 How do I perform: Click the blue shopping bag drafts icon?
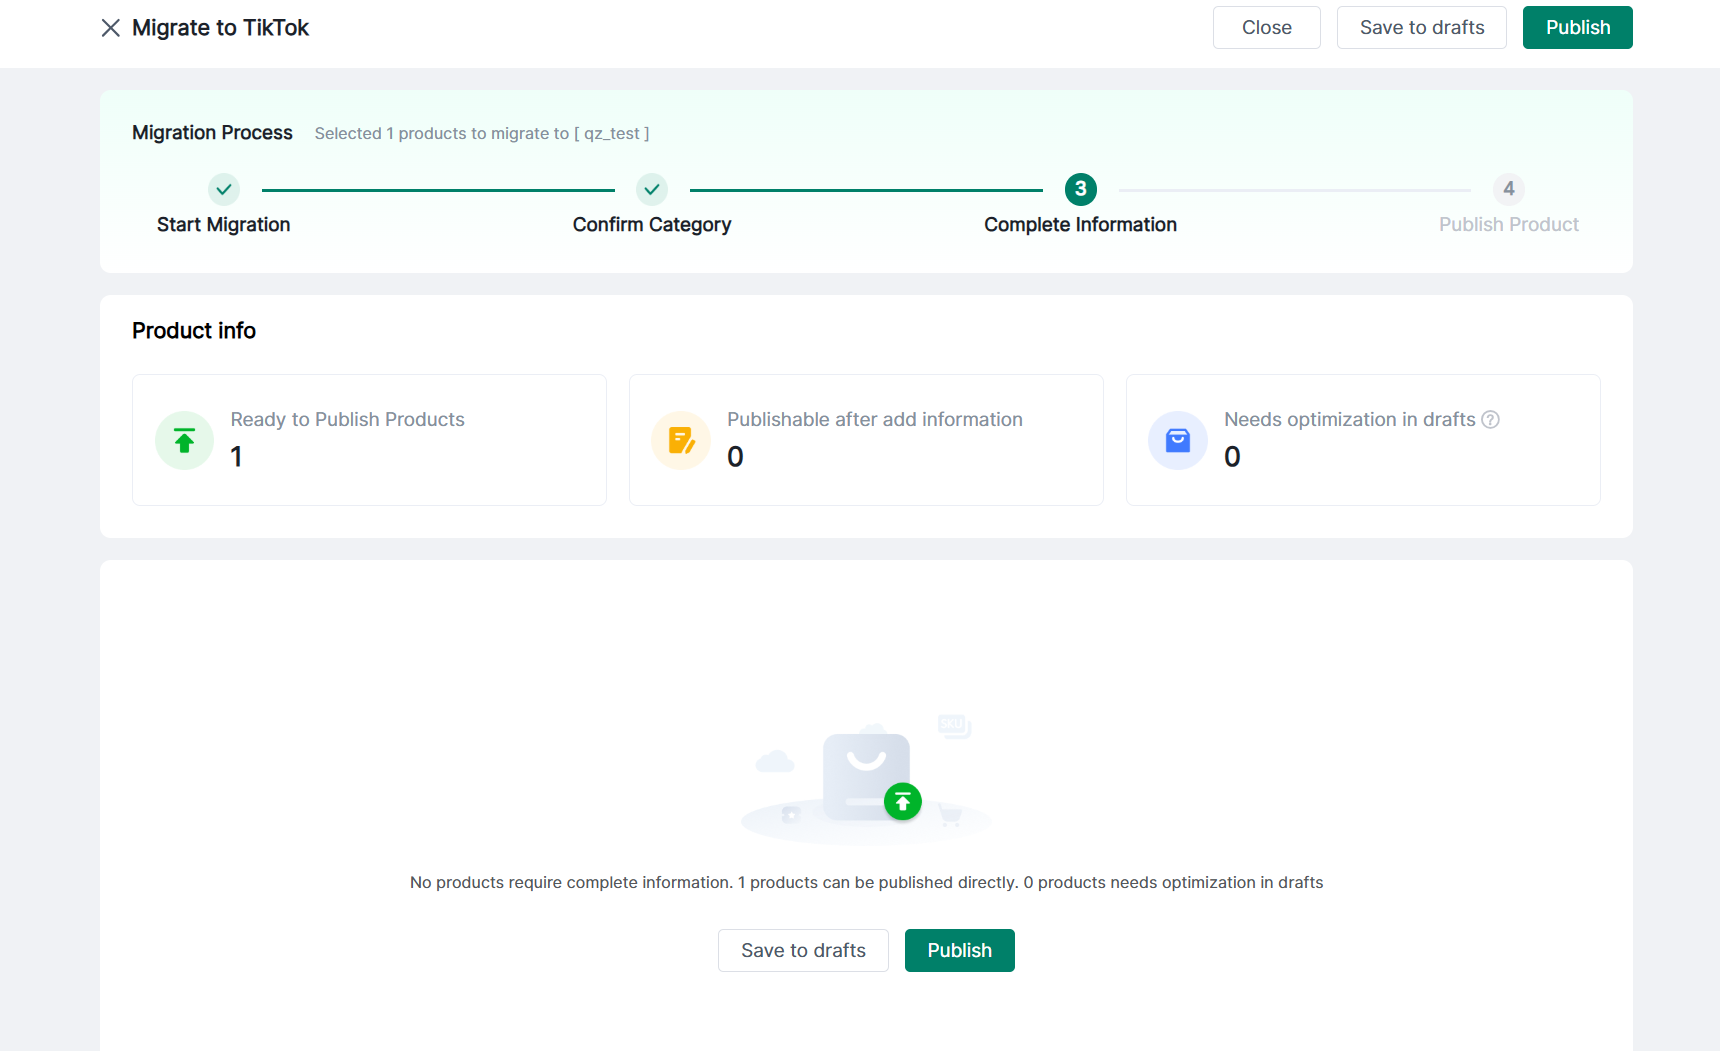[1178, 440]
